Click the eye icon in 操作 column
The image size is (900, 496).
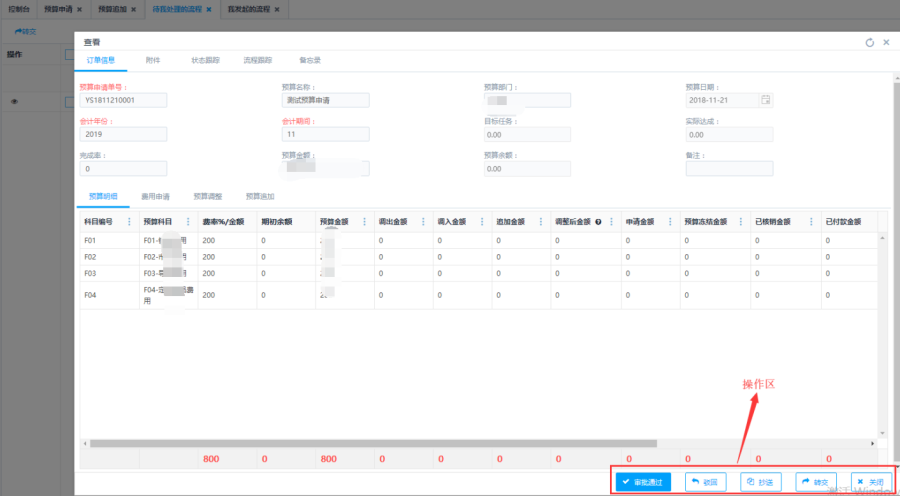pyautogui.click(x=14, y=102)
